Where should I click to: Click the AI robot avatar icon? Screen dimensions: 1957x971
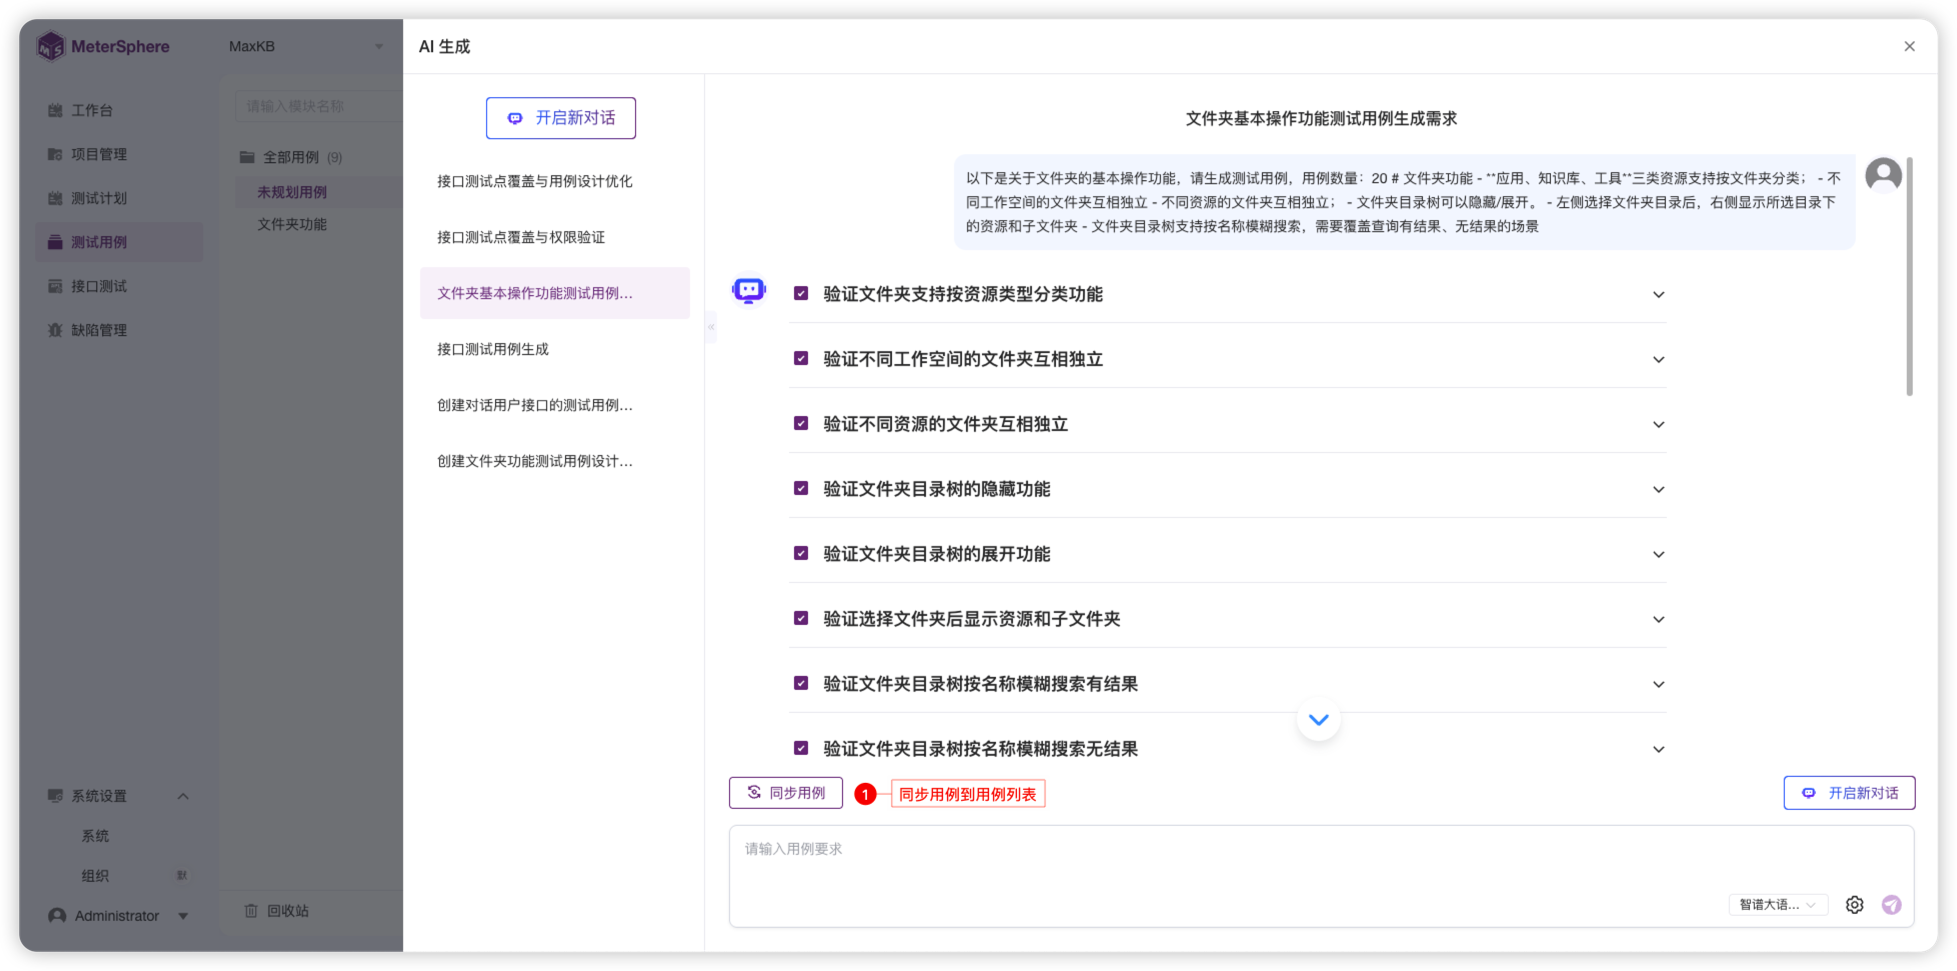point(749,290)
